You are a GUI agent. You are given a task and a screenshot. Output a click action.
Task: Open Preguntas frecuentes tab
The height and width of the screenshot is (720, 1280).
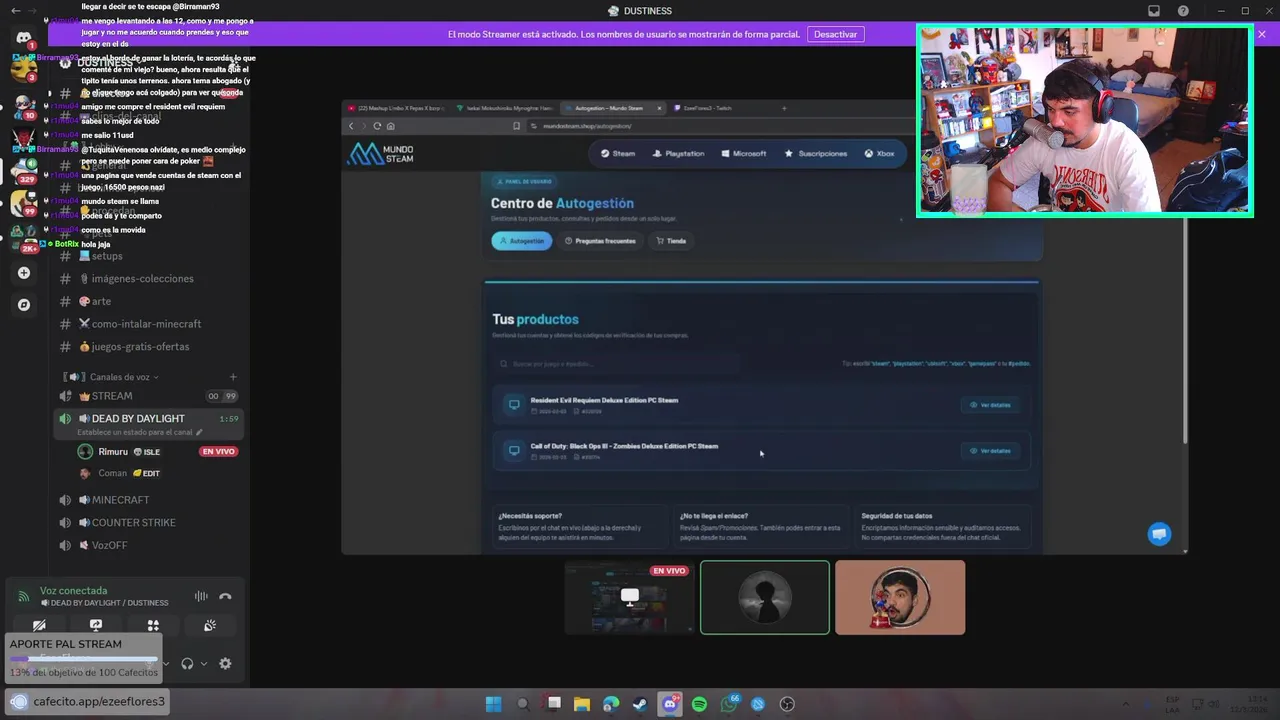pos(600,241)
